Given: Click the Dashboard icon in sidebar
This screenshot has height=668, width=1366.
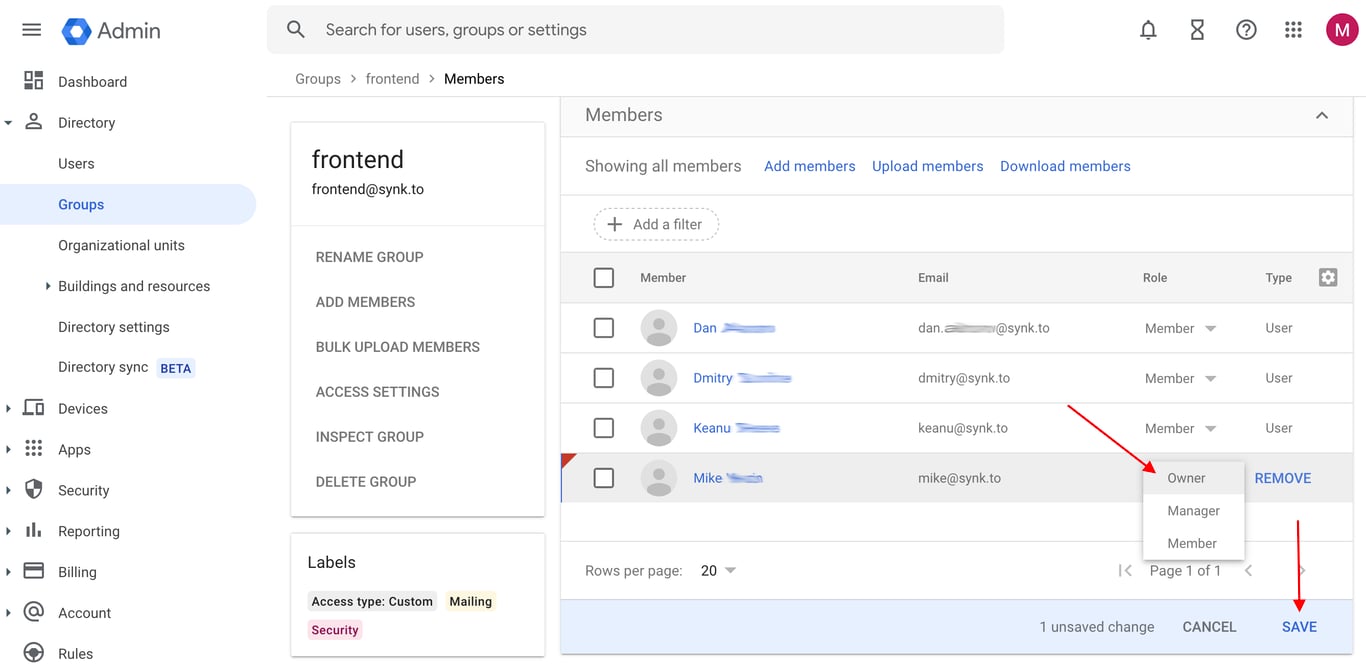Looking at the screenshot, I should click(x=33, y=81).
